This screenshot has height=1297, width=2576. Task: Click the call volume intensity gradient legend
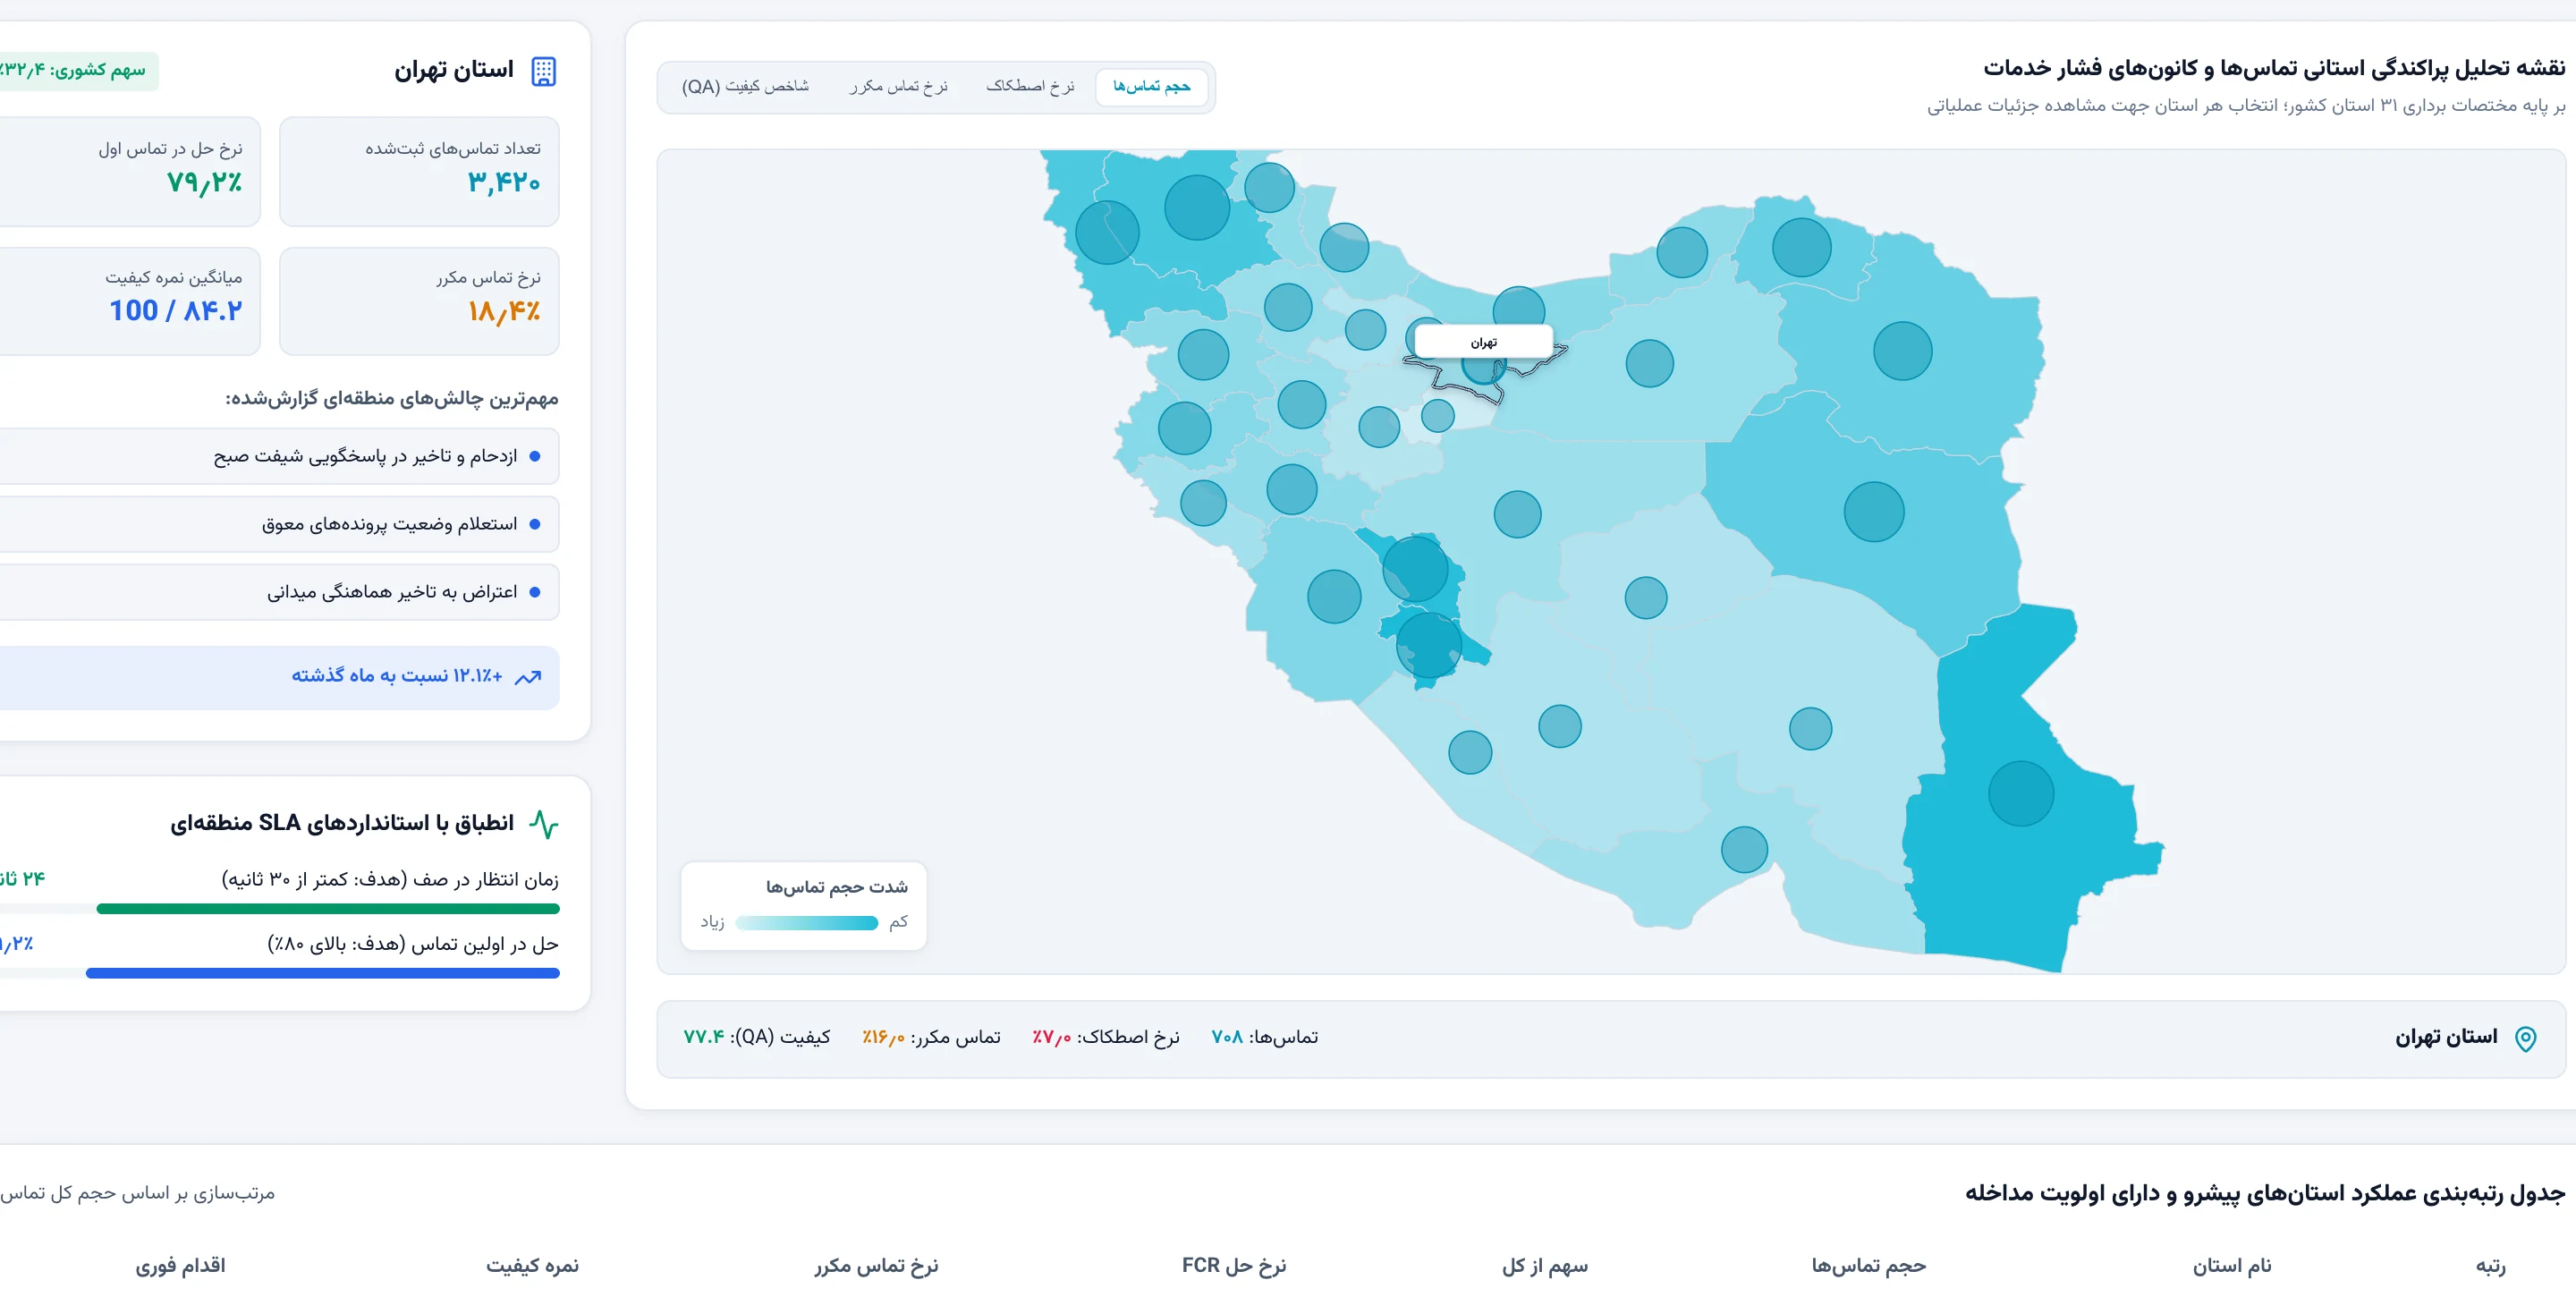coord(806,922)
